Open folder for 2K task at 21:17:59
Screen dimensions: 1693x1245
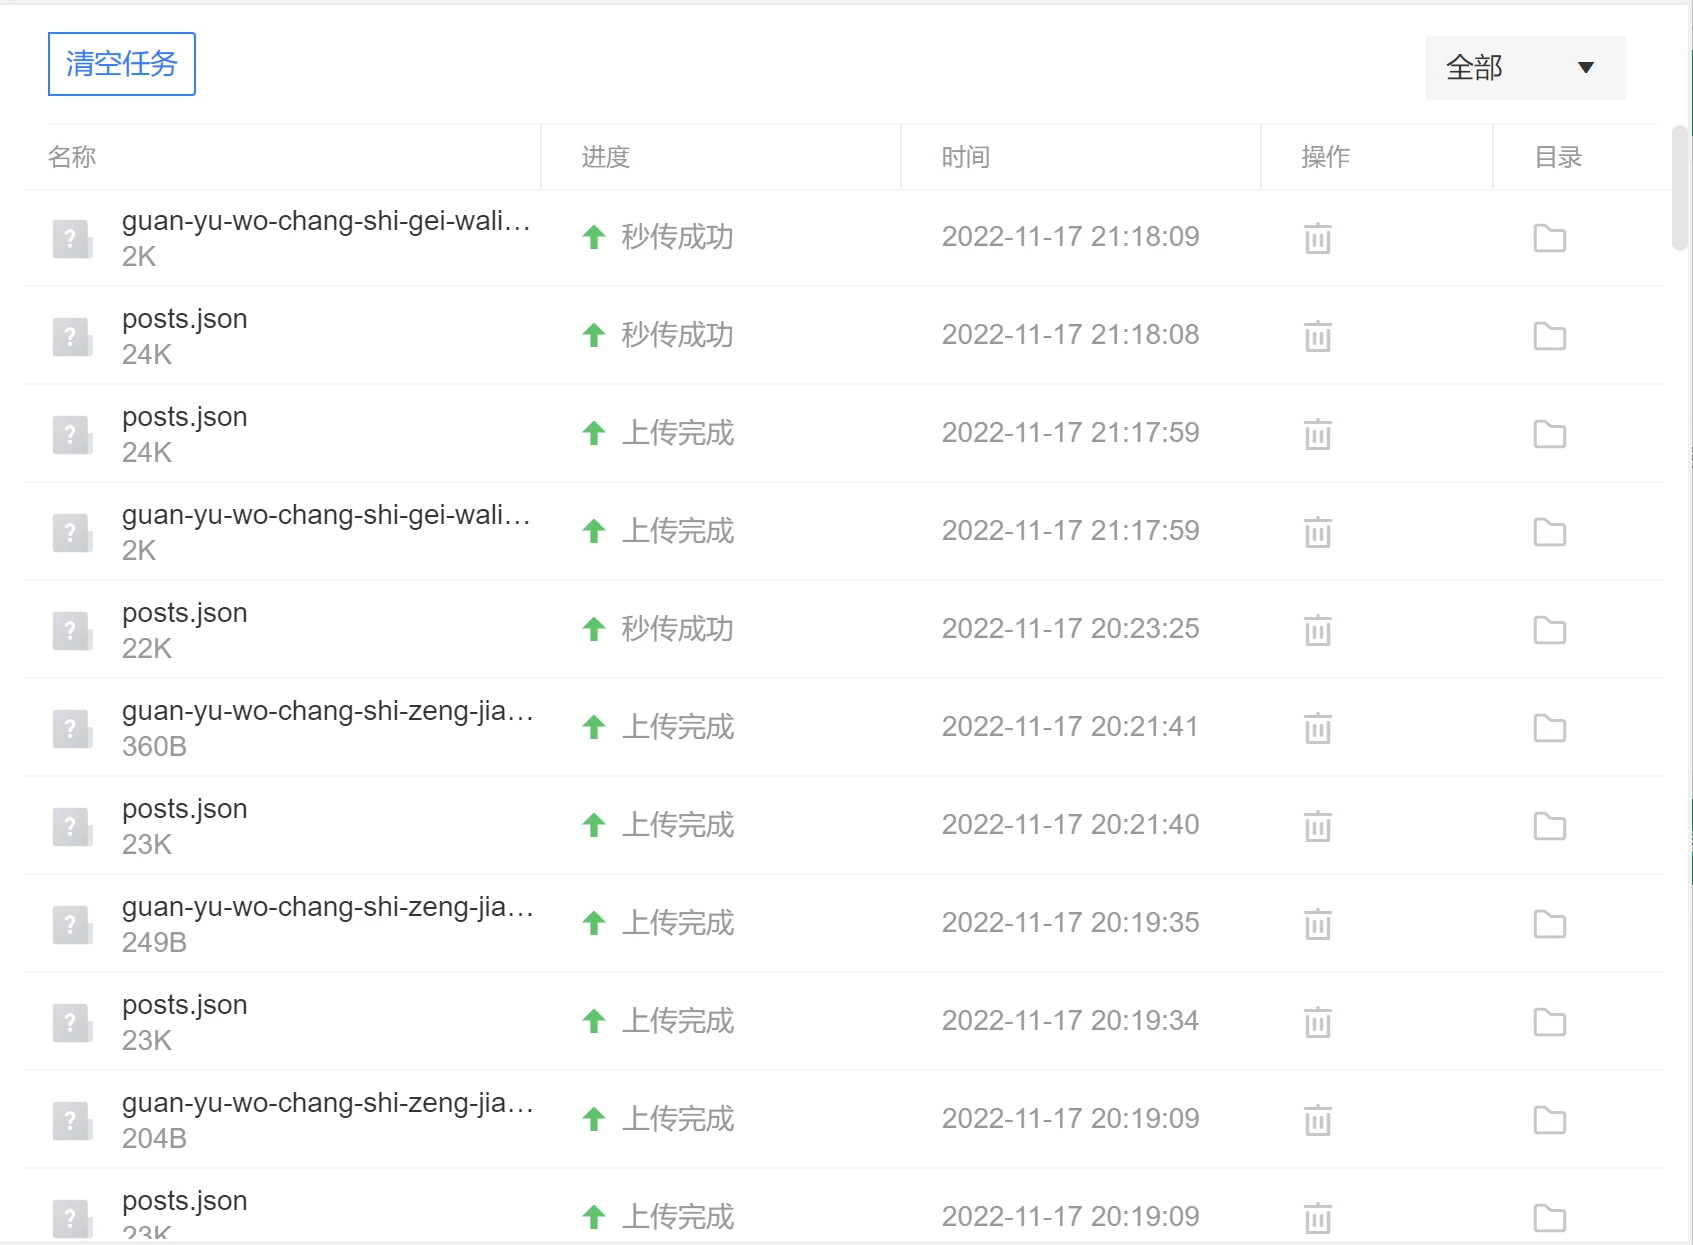(x=1549, y=532)
